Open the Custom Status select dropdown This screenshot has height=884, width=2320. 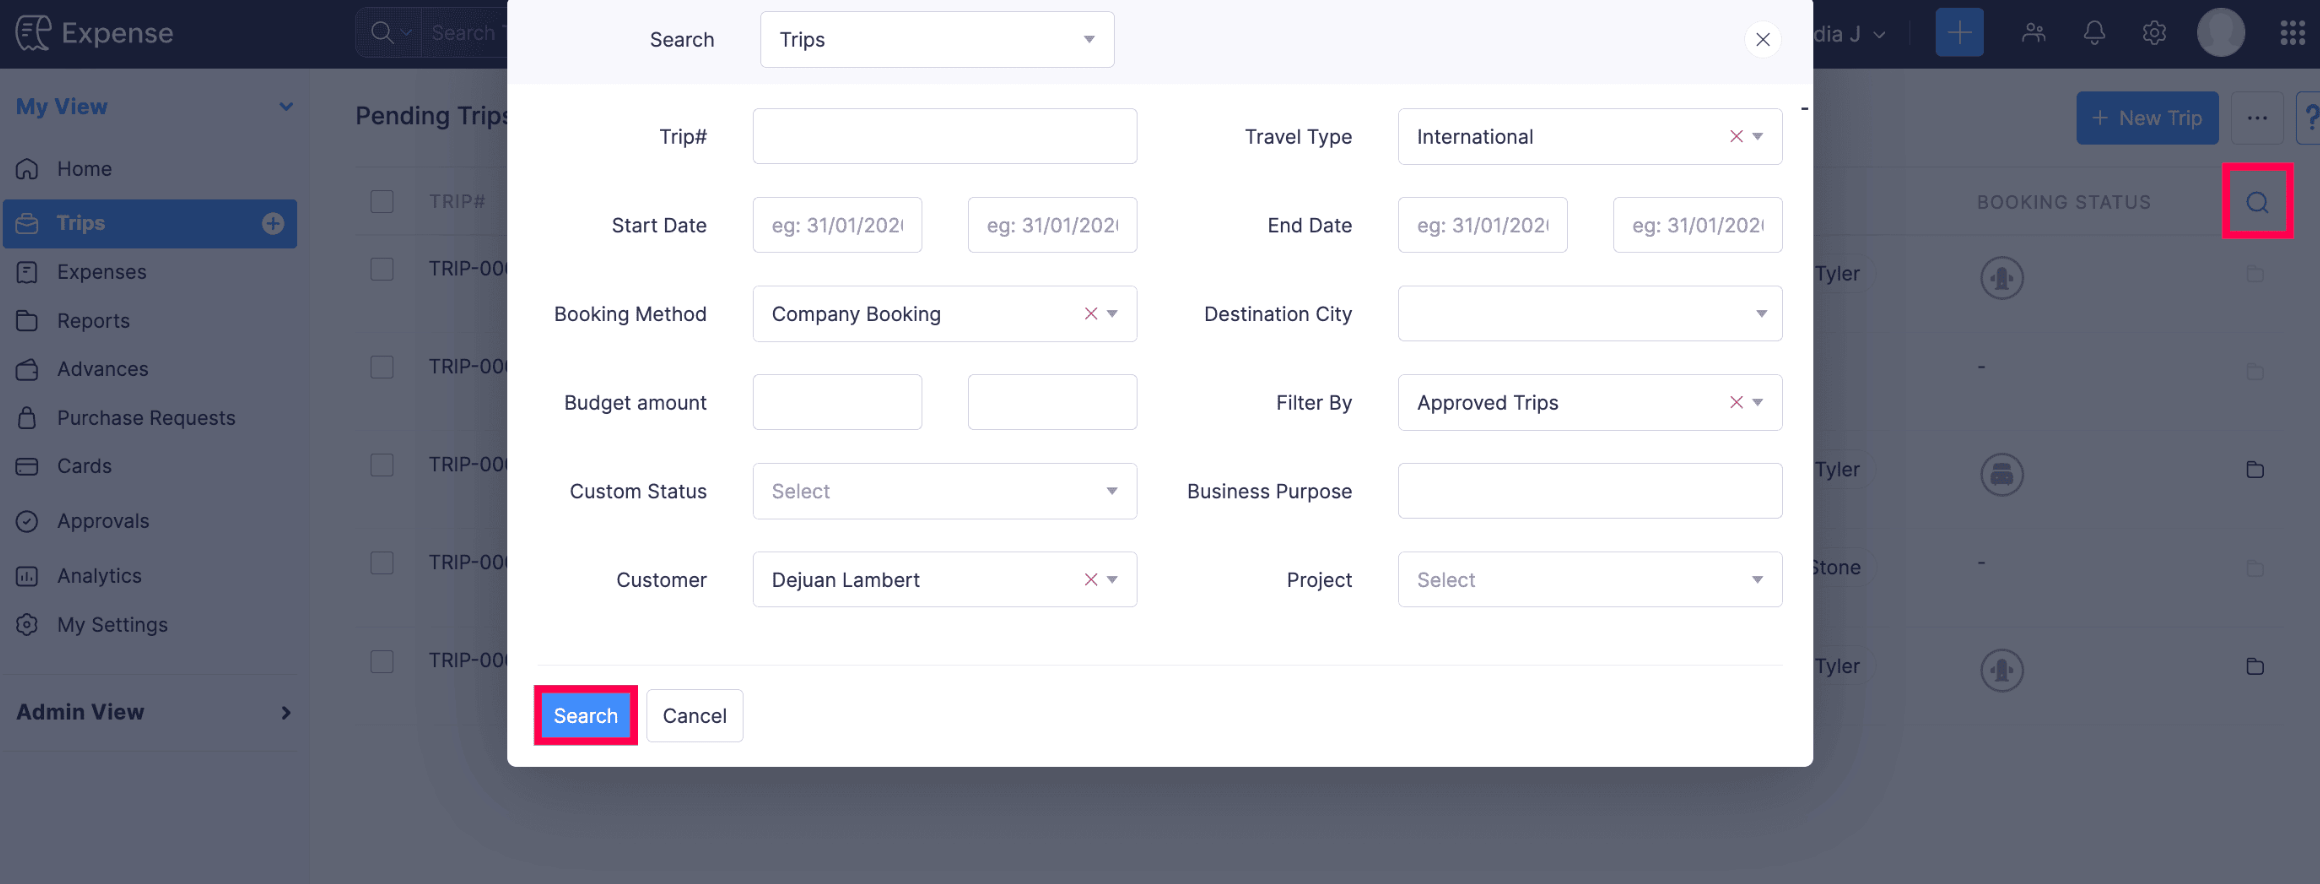pyautogui.click(x=944, y=491)
